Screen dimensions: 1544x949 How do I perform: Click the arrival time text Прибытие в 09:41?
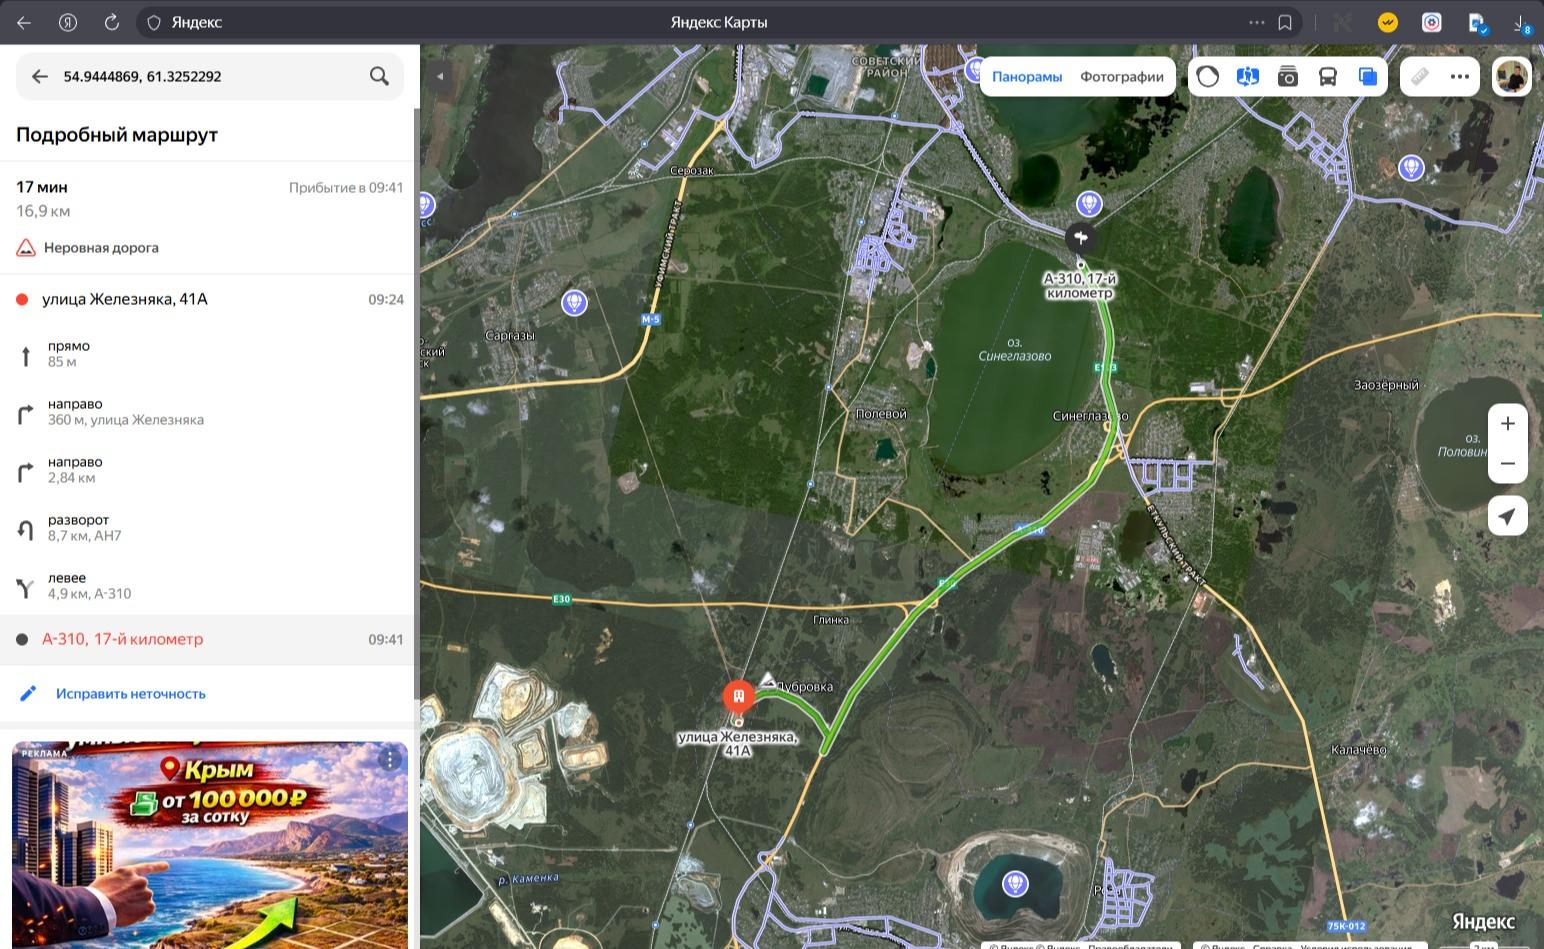tap(346, 188)
